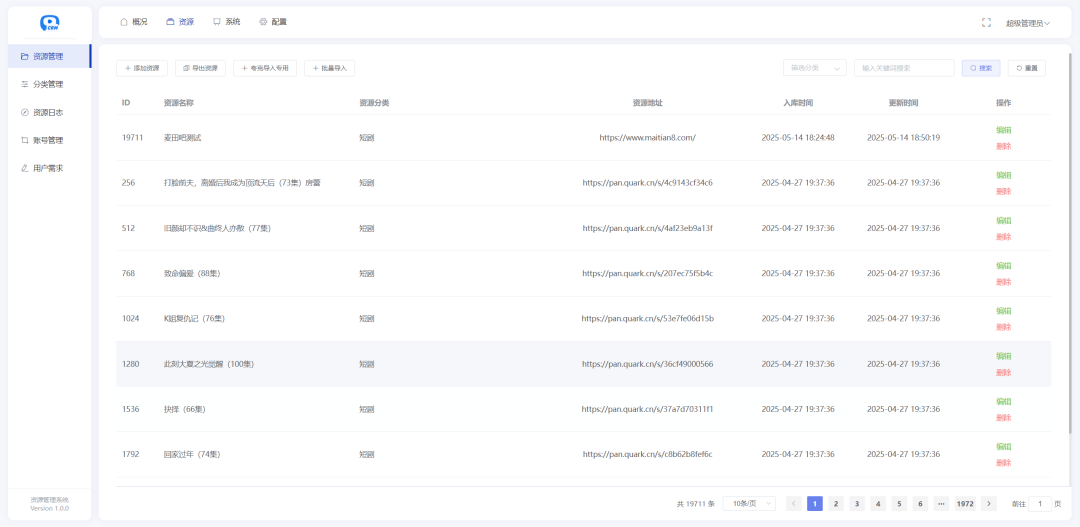Viewport: 1080px width, 527px height.
Task: Edit resource 麦田吧测试
Action: pyautogui.click(x=1003, y=130)
